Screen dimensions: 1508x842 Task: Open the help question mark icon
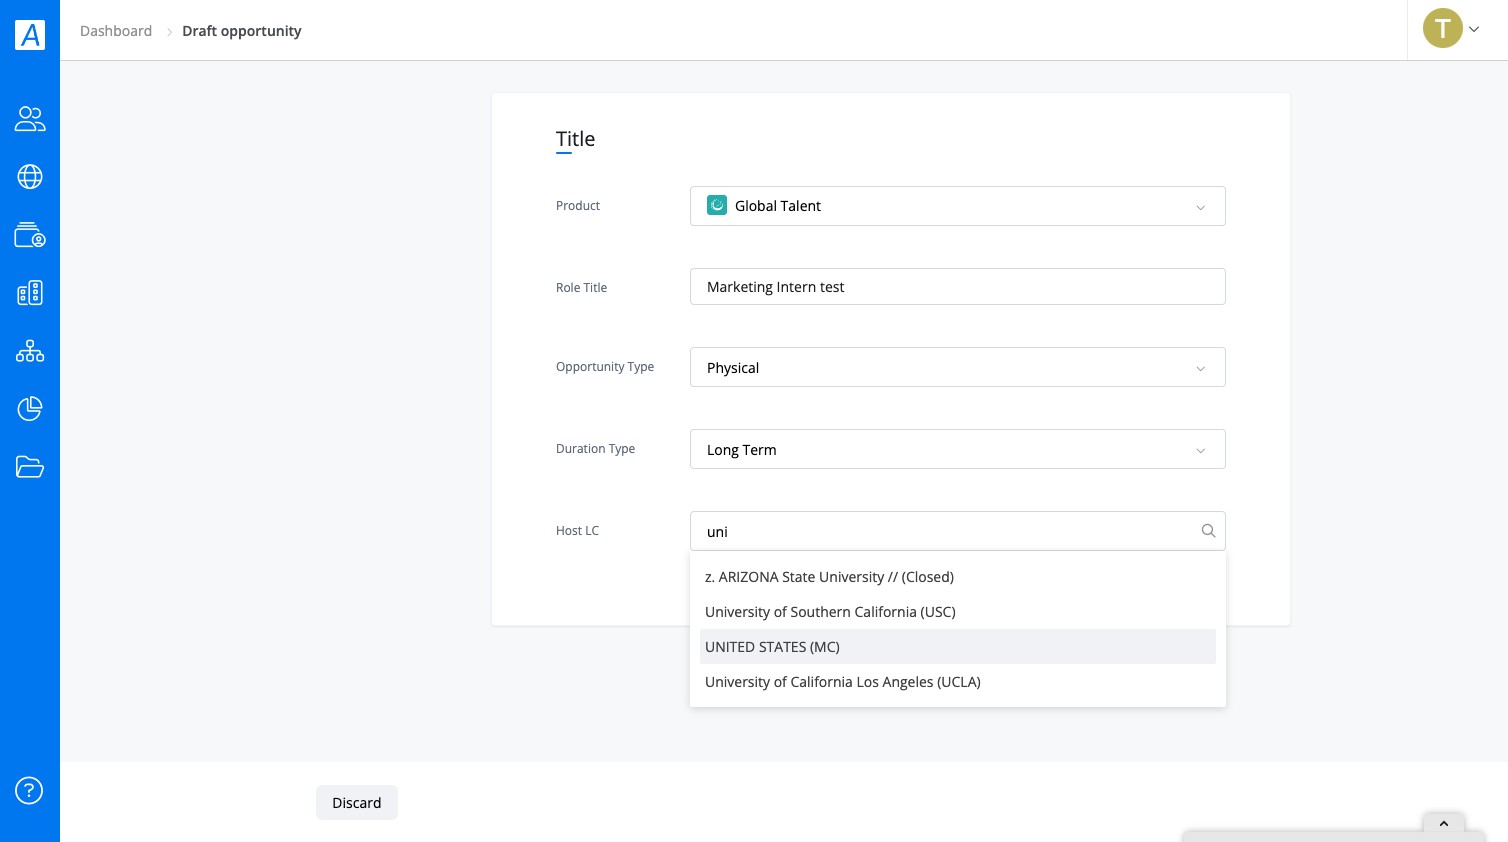coord(29,791)
